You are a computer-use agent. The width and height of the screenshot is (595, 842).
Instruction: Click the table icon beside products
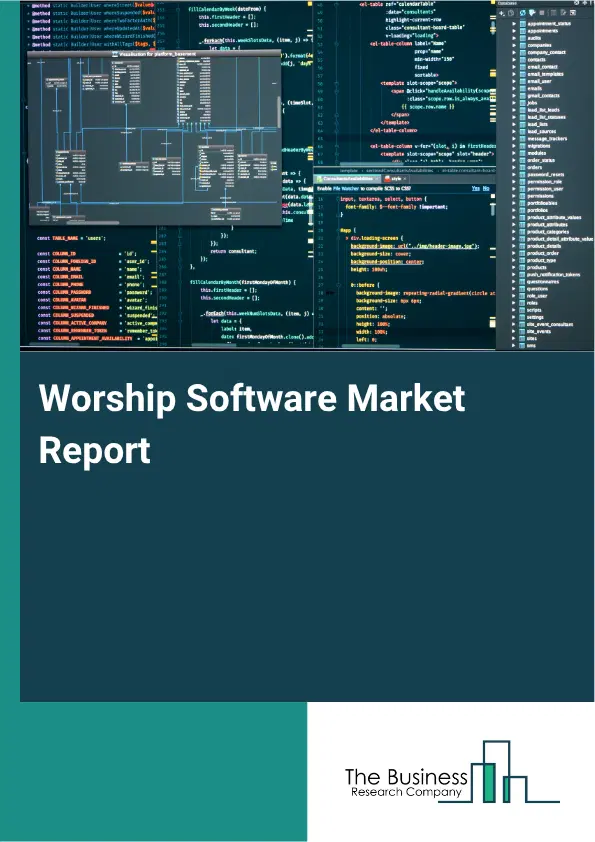tap(523, 267)
